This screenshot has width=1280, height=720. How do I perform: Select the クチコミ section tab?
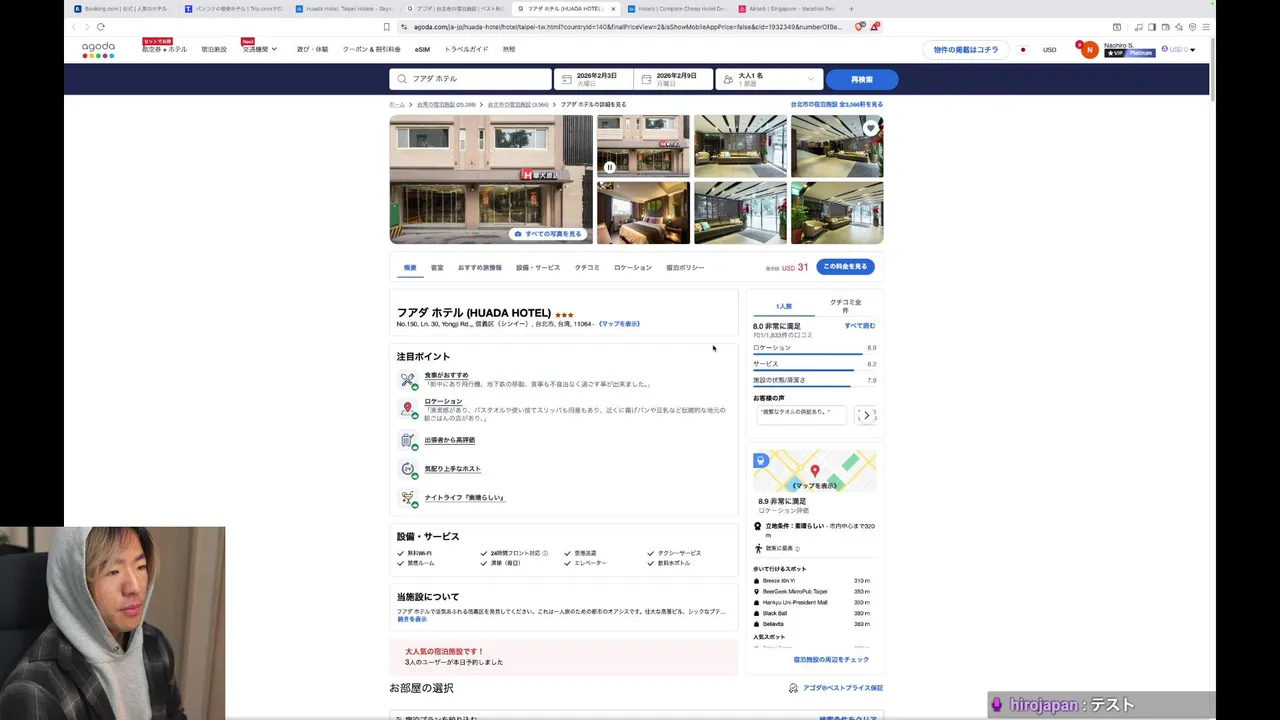pyautogui.click(x=587, y=268)
